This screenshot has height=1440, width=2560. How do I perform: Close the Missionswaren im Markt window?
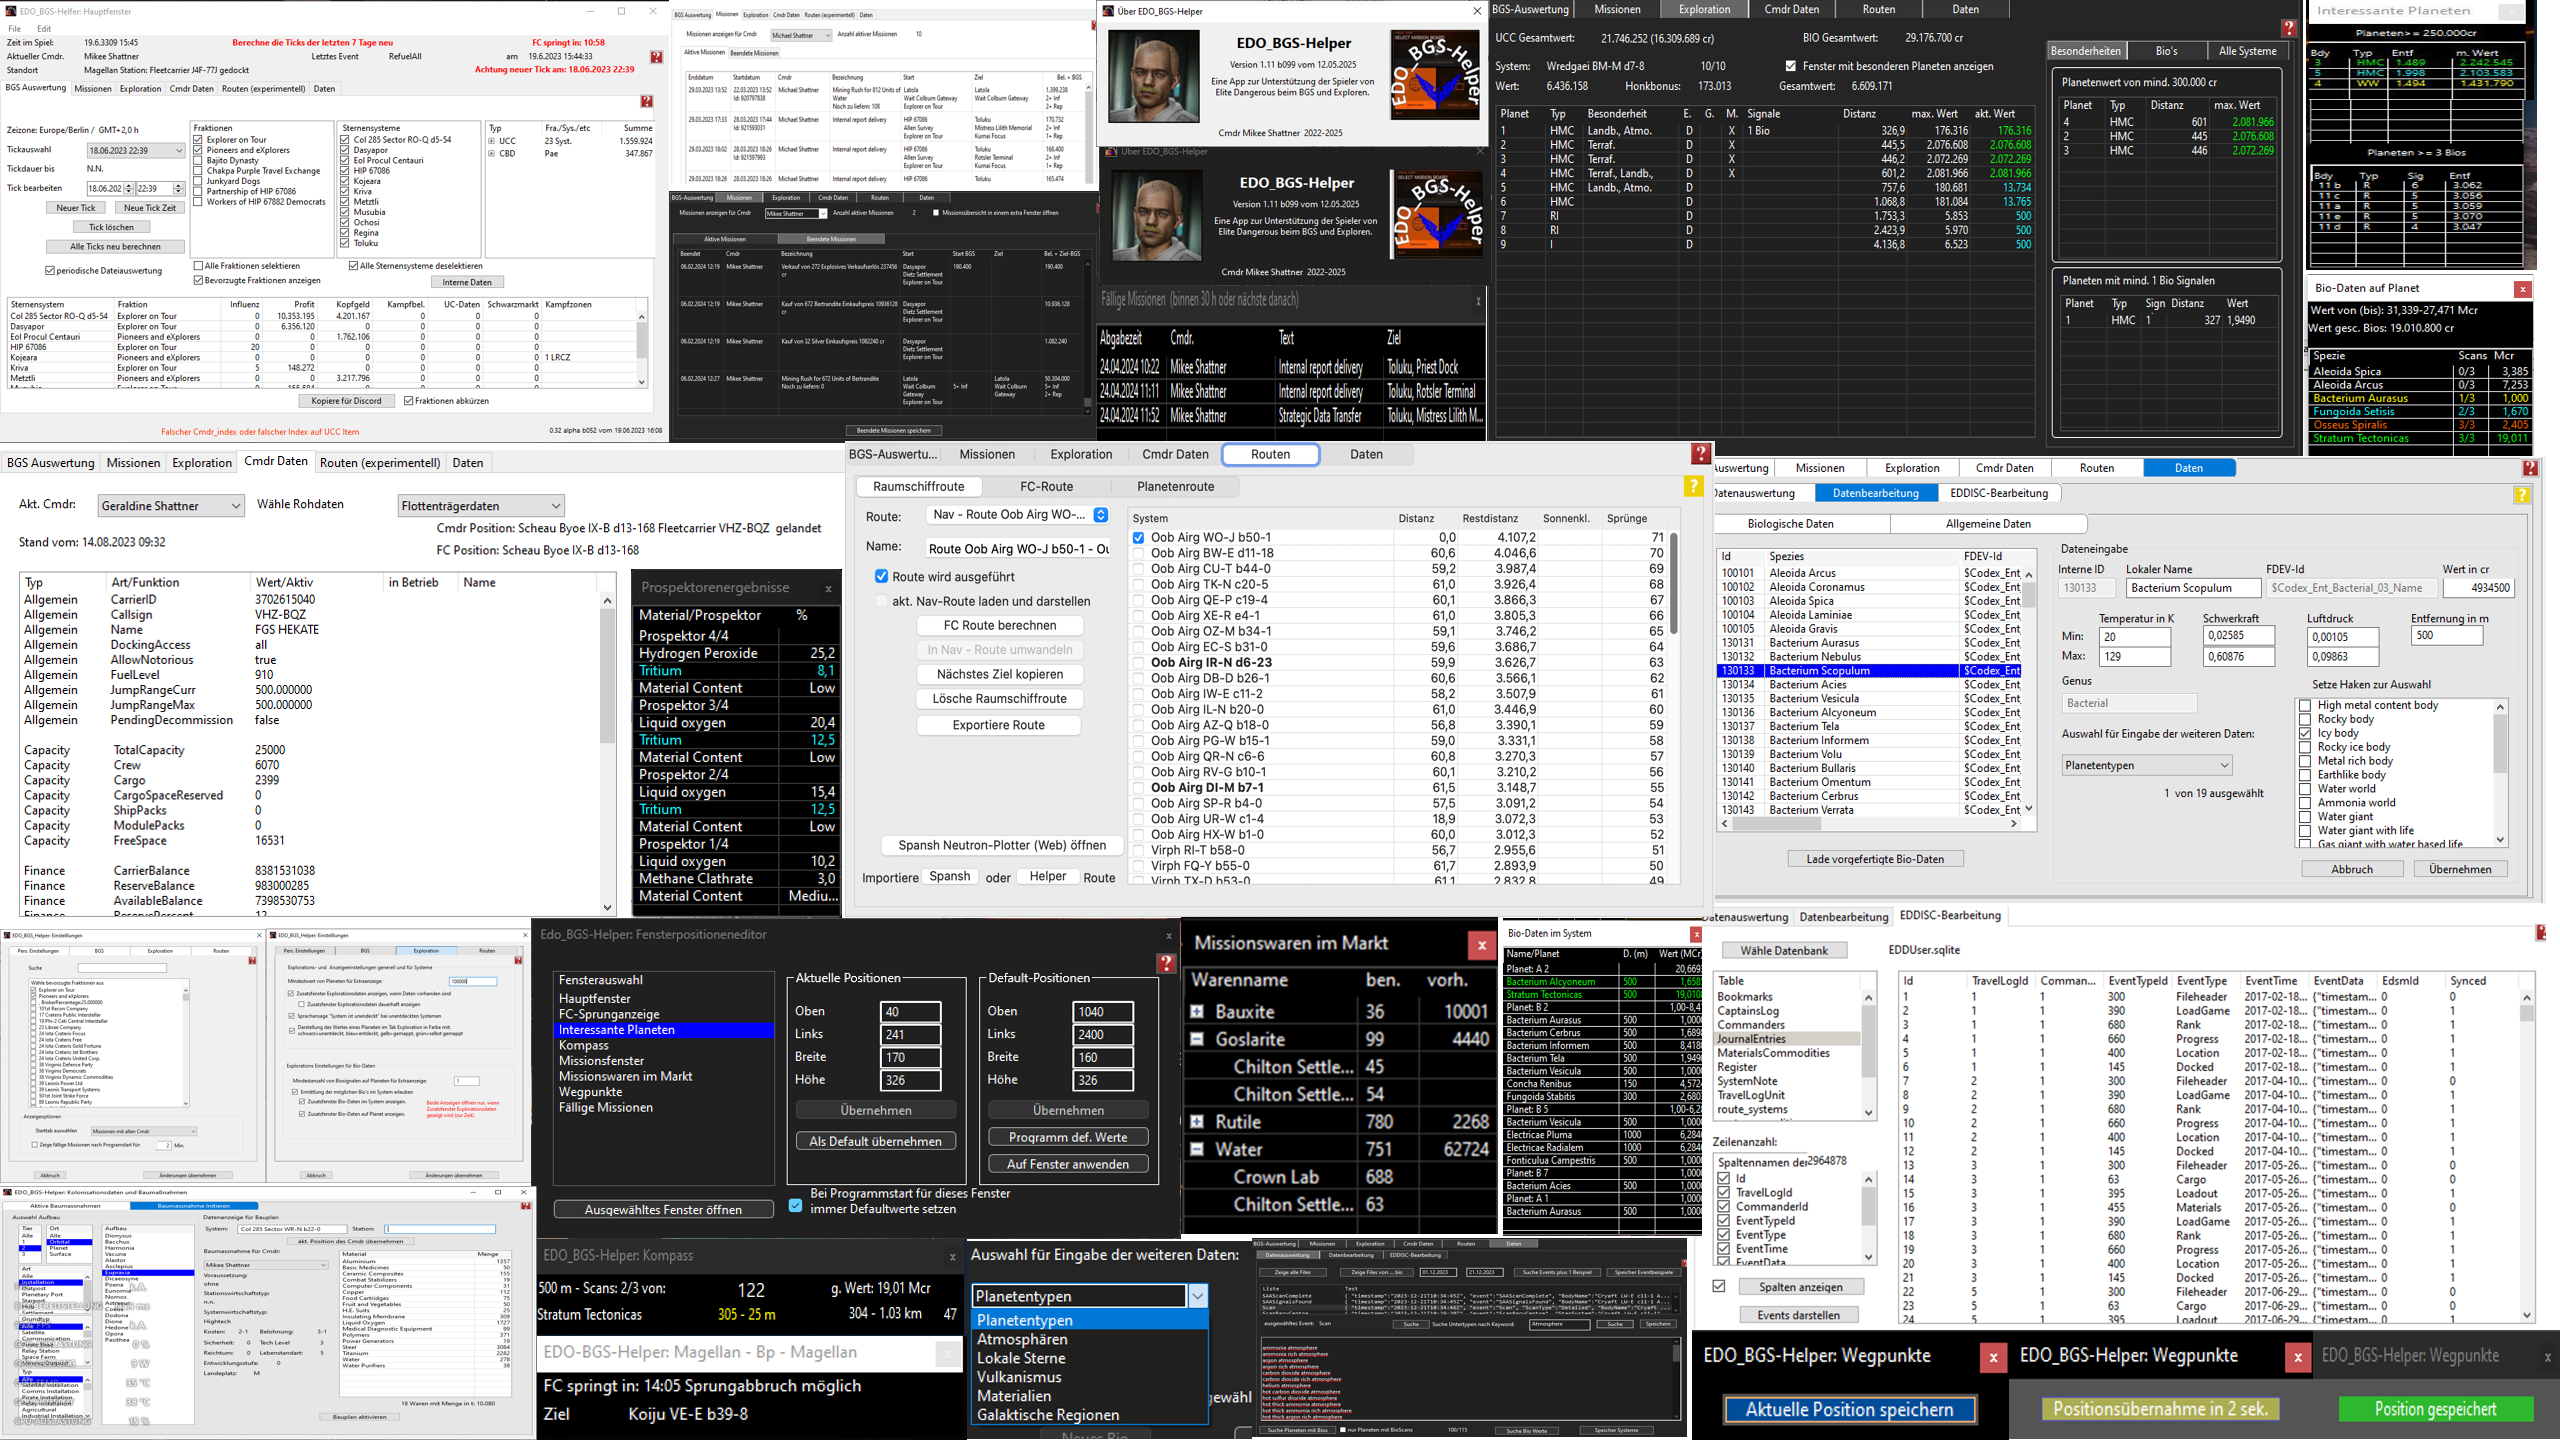pos(1481,945)
